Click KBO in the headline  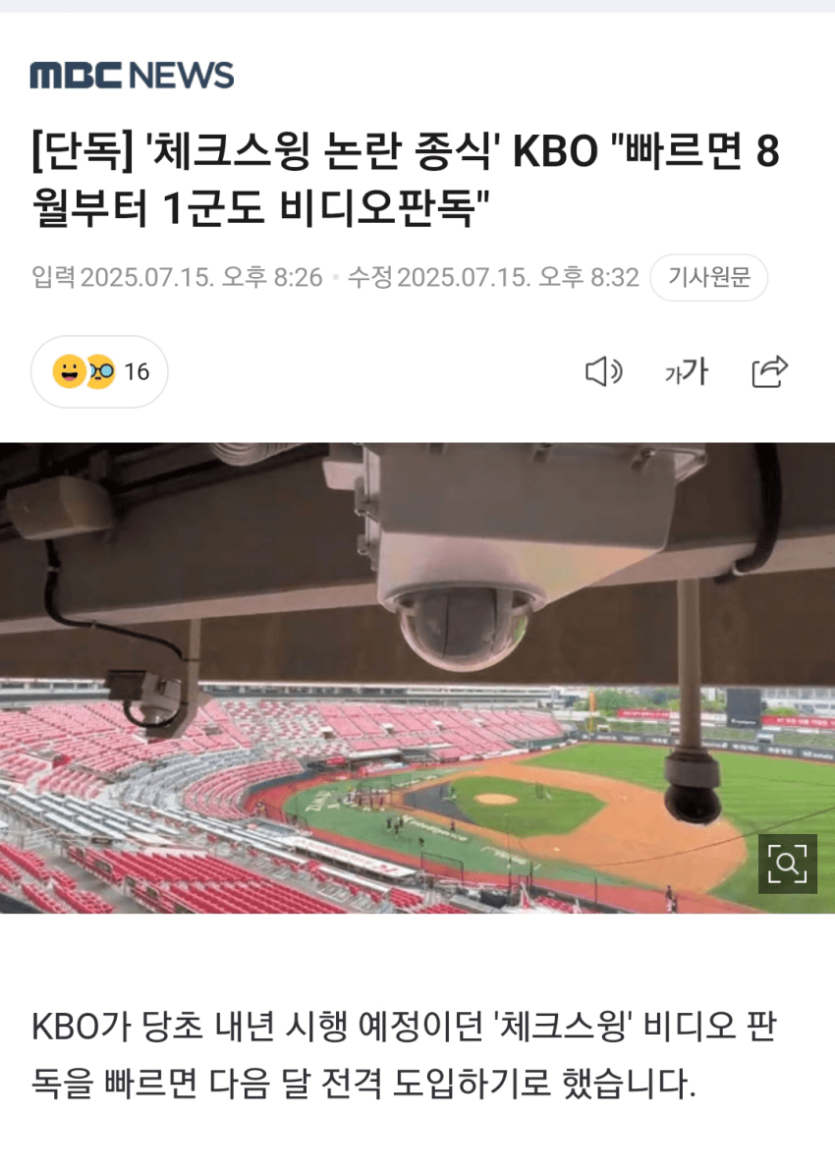coord(555,151)
